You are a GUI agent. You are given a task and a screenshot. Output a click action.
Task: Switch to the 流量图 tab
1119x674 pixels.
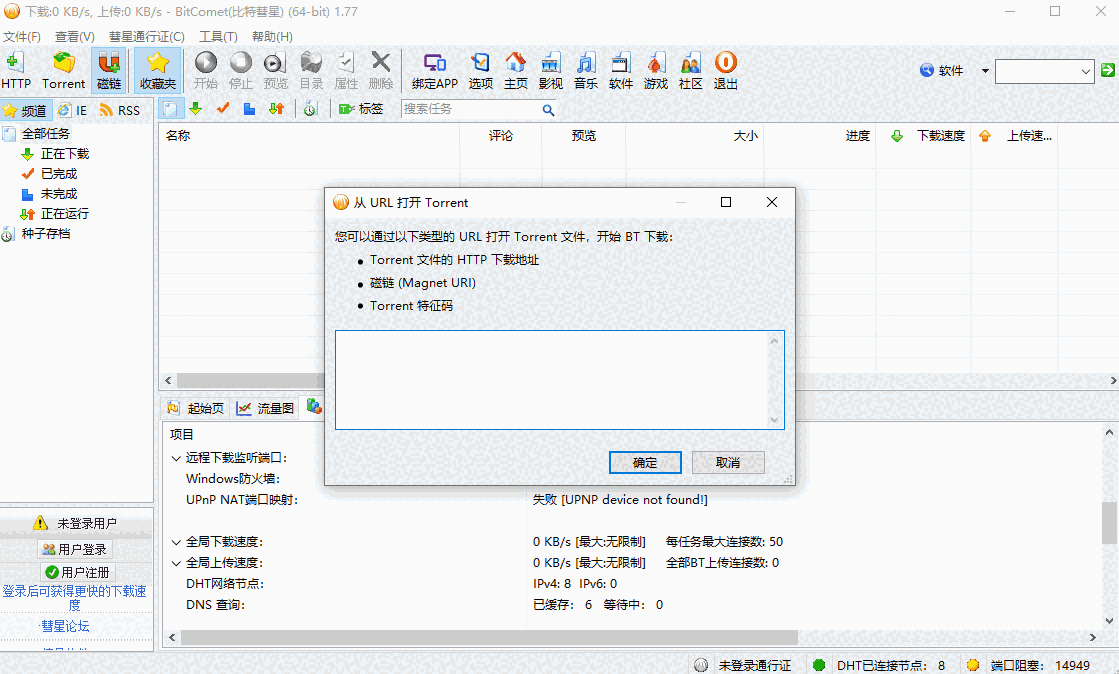265,408
